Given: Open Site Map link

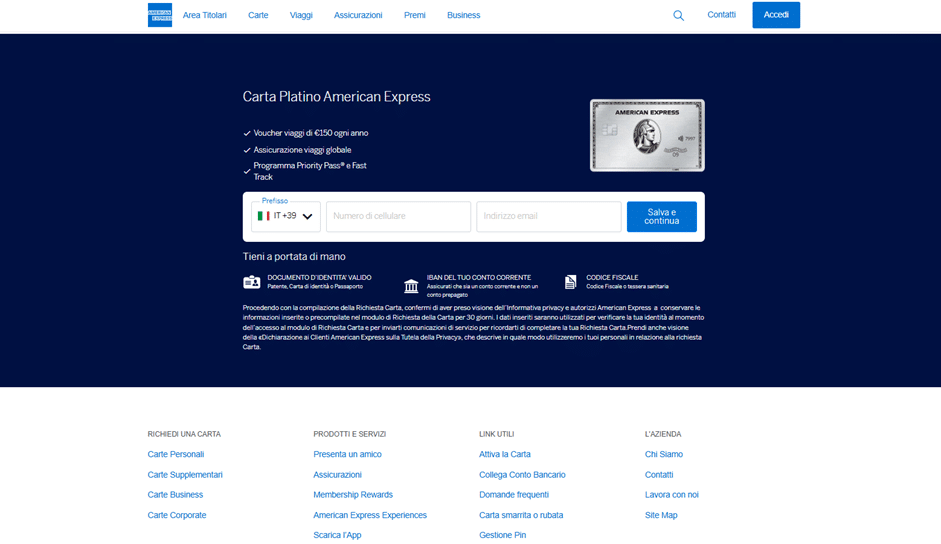Looking at the screenshot, I should (661, 515).
